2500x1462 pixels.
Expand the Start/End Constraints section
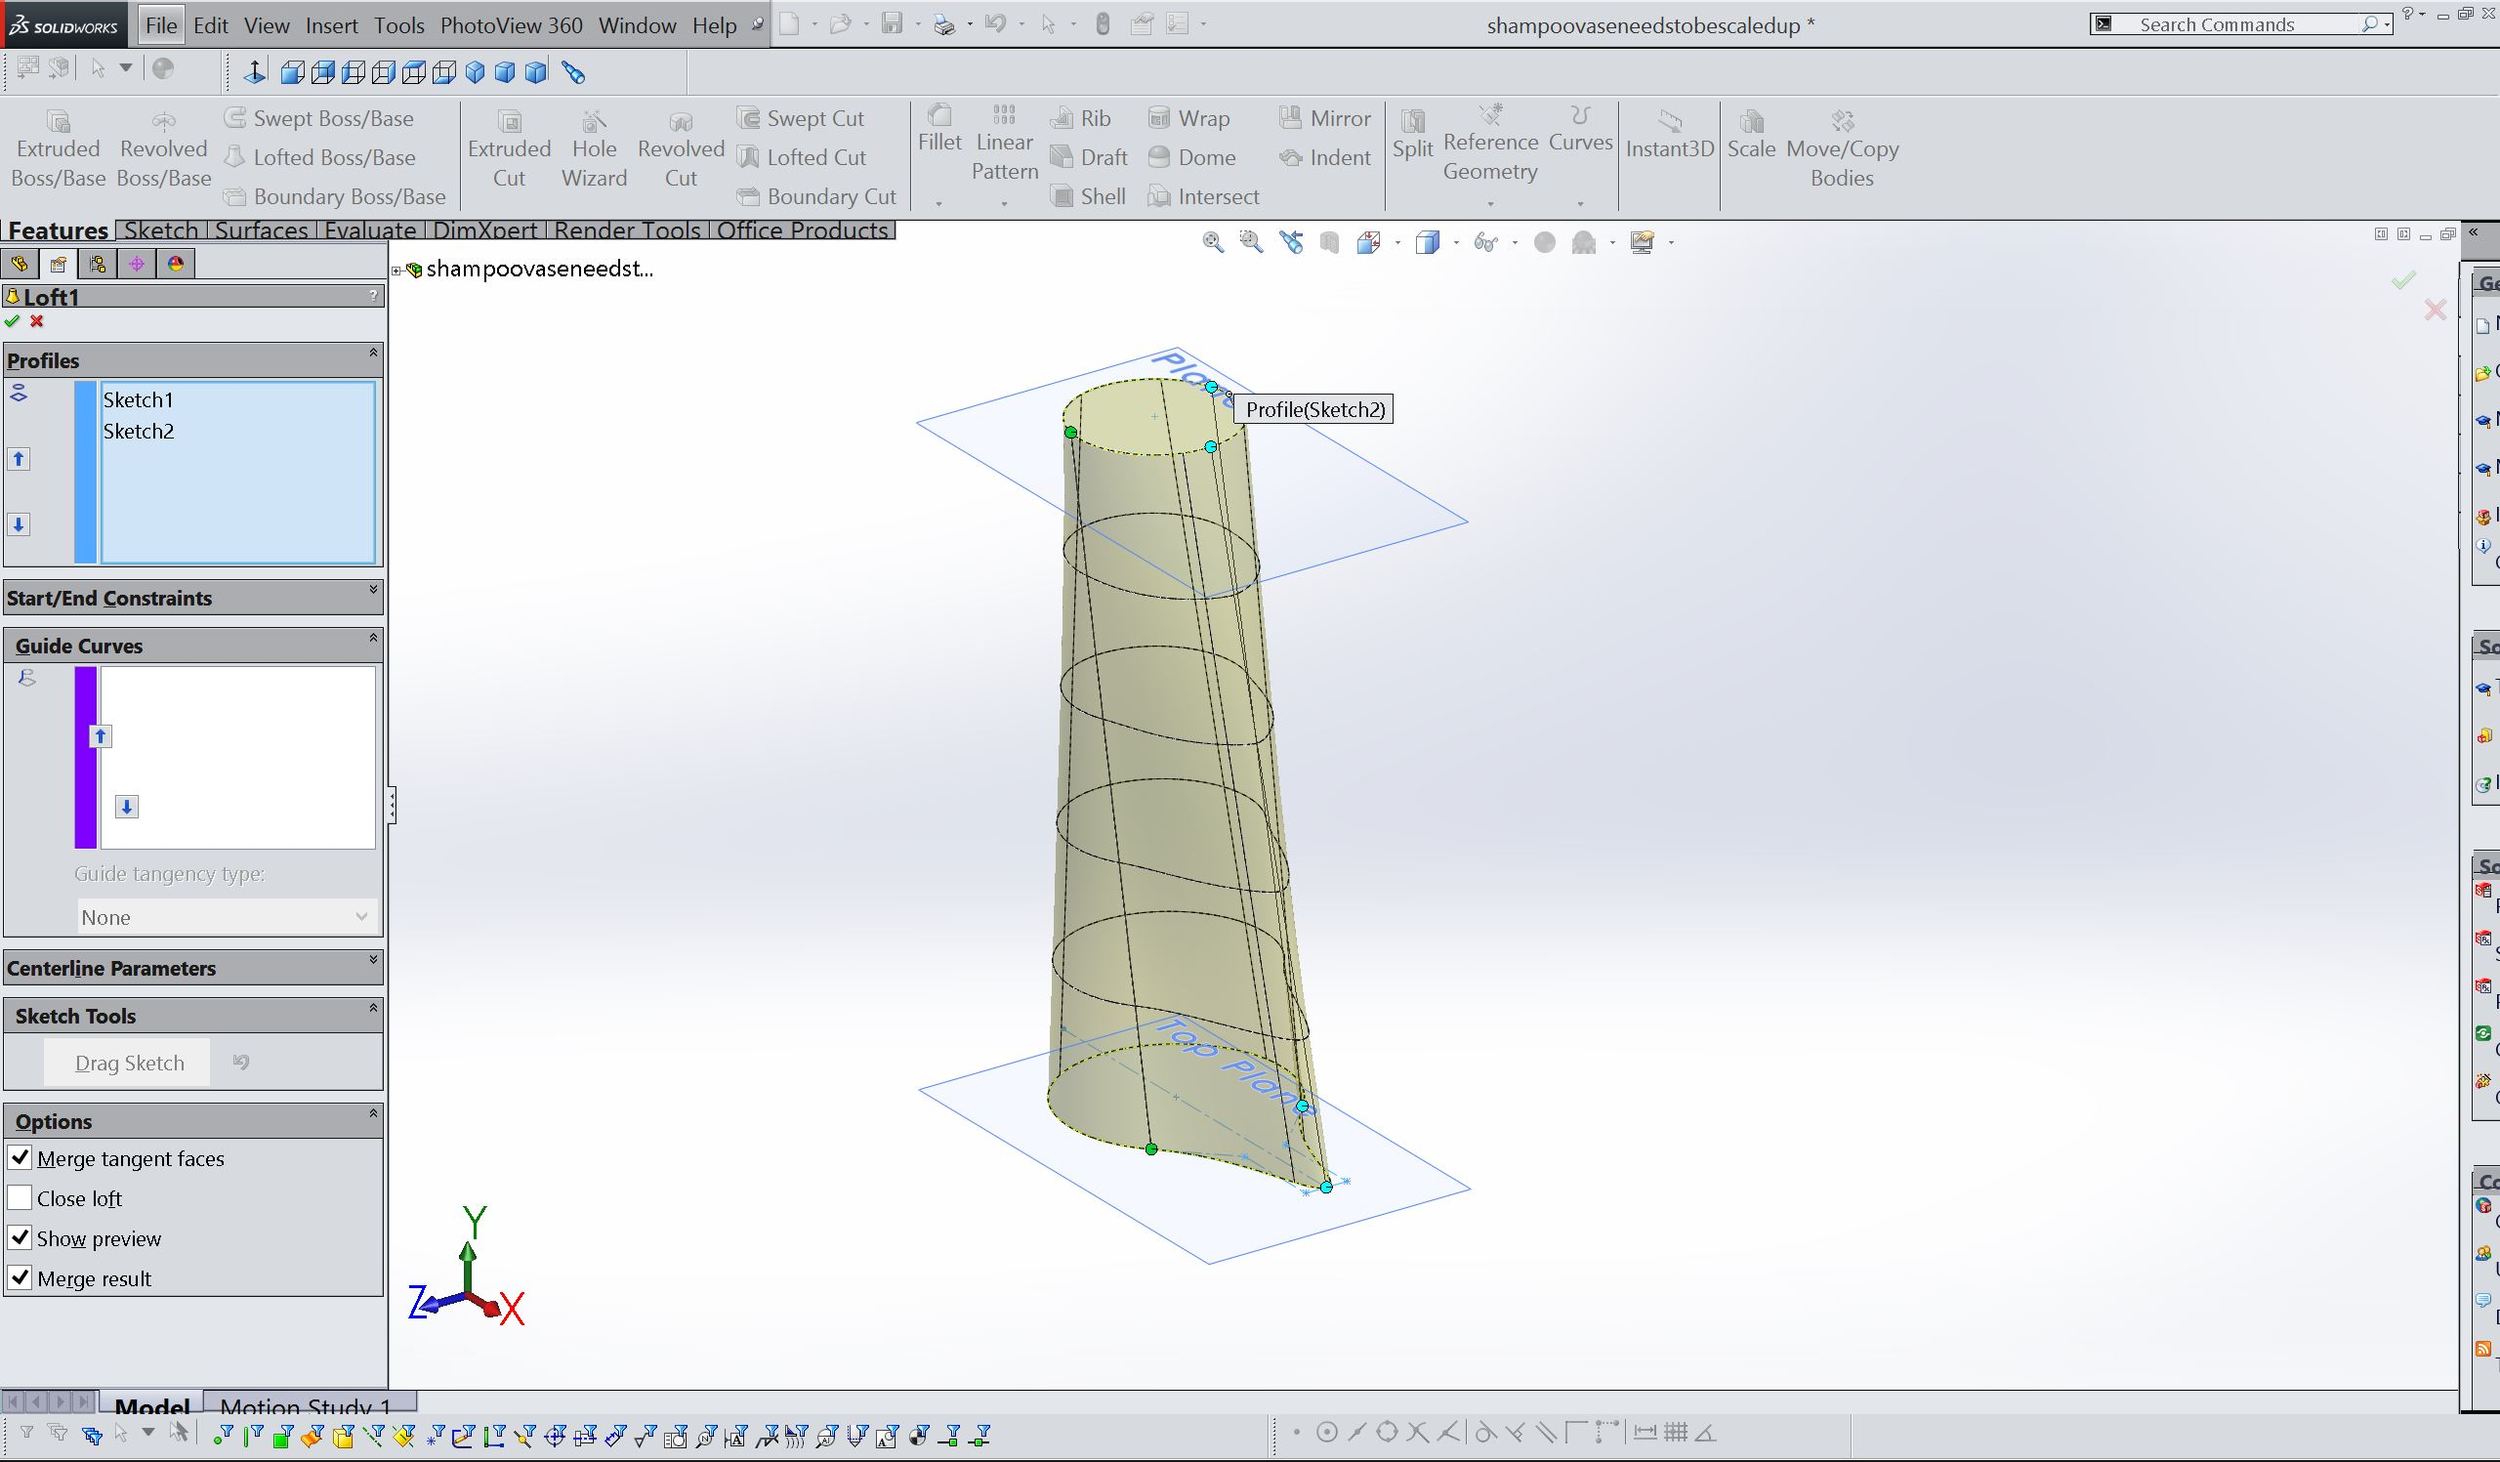pyautogui.click(x=373, y=590)
